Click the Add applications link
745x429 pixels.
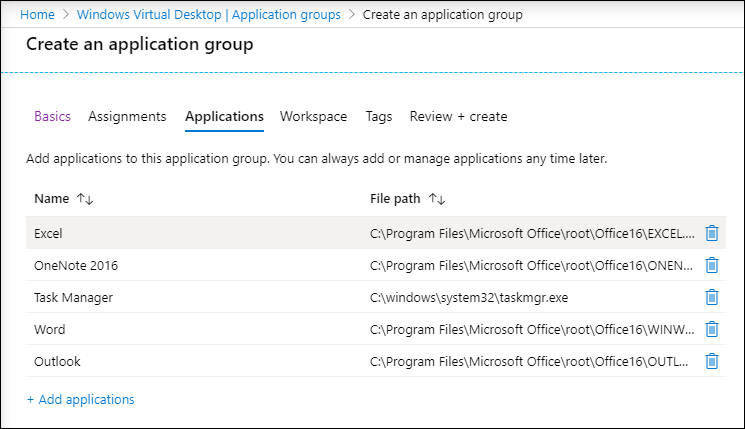point(80,400)
